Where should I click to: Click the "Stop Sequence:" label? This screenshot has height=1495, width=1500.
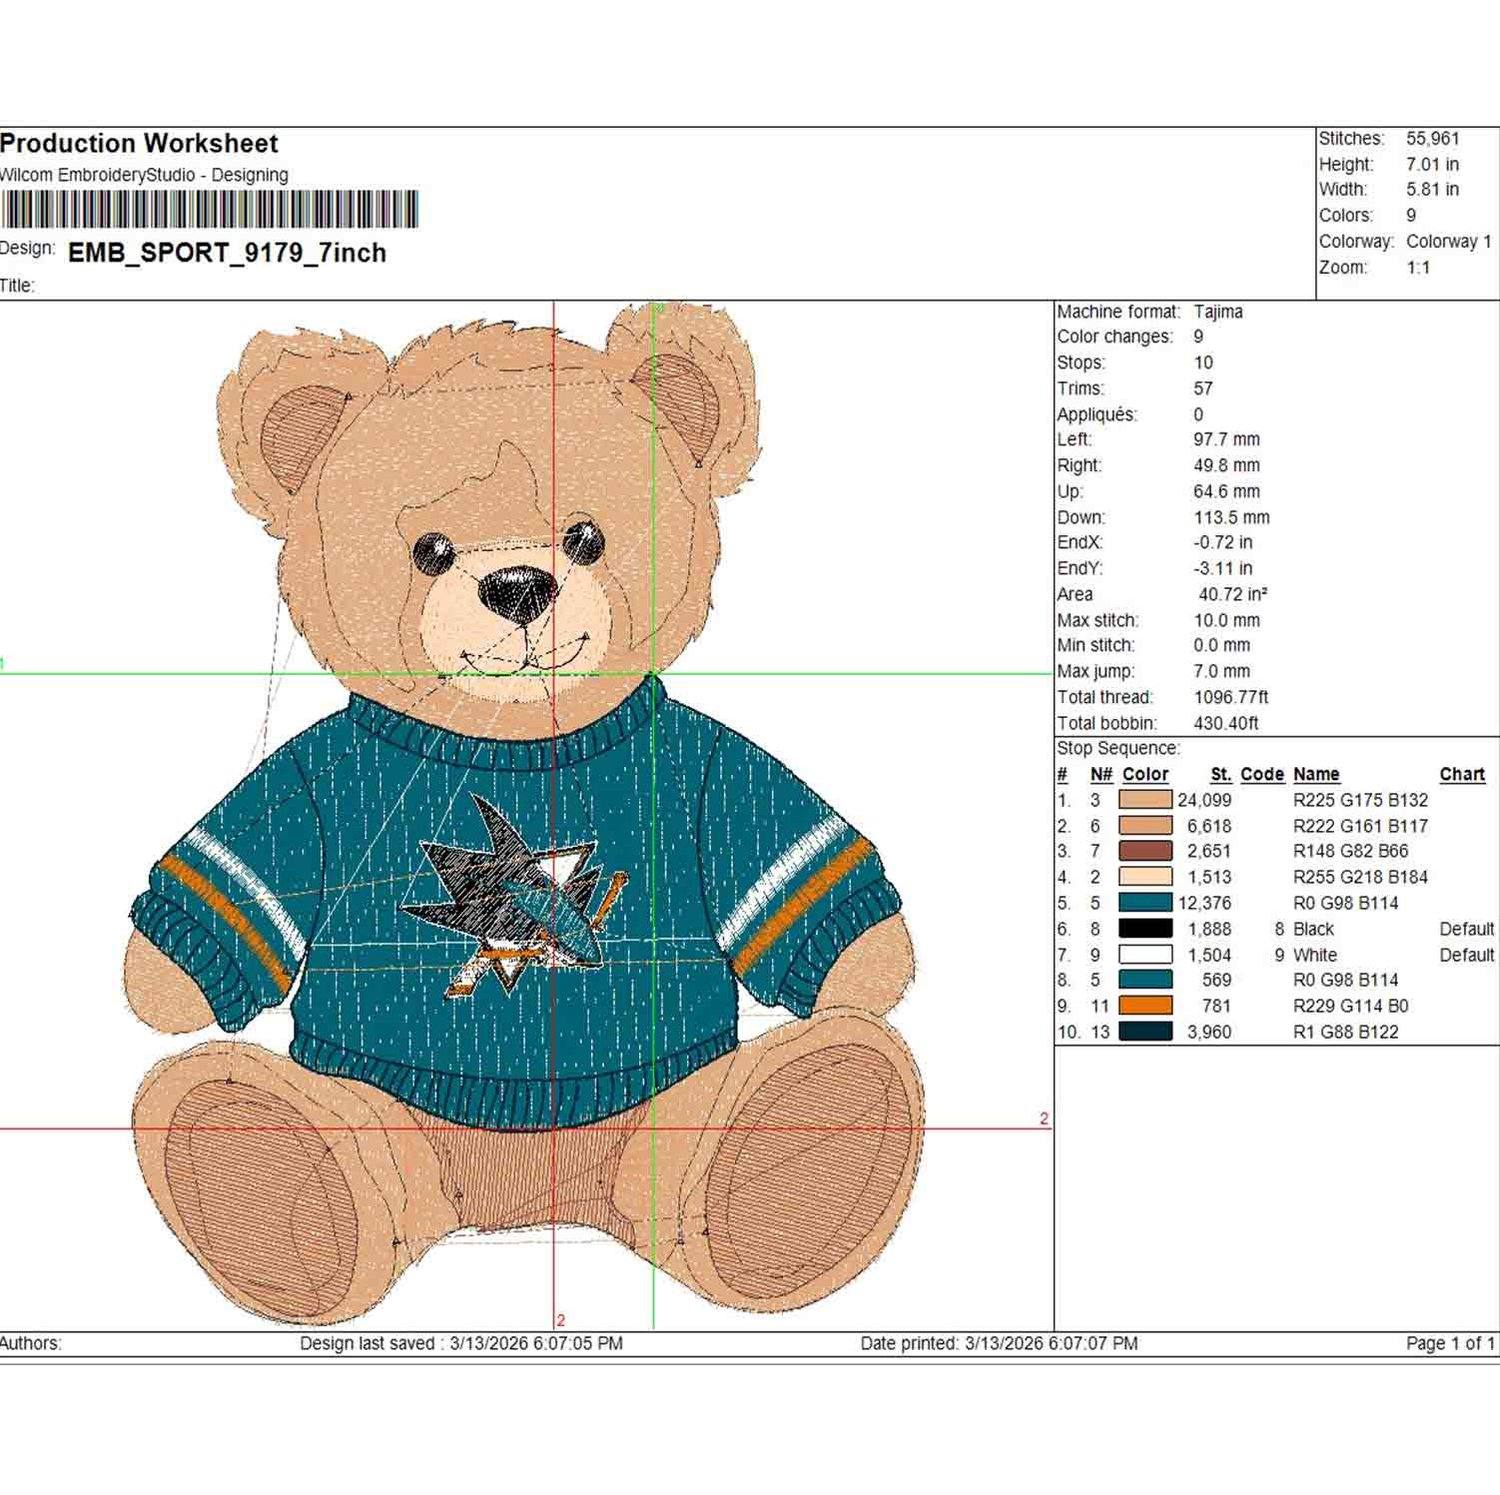1118,749
